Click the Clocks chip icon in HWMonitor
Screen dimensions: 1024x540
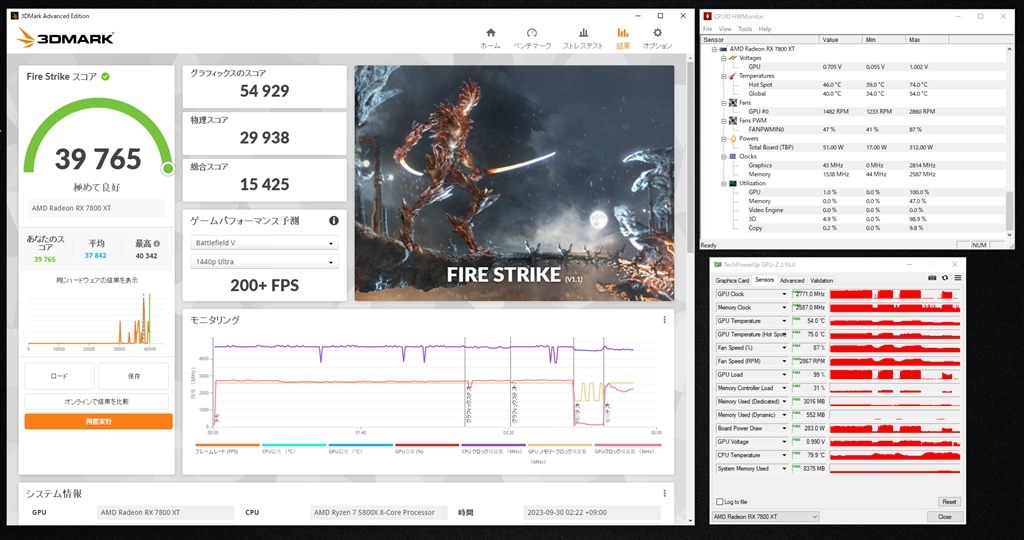733,157
